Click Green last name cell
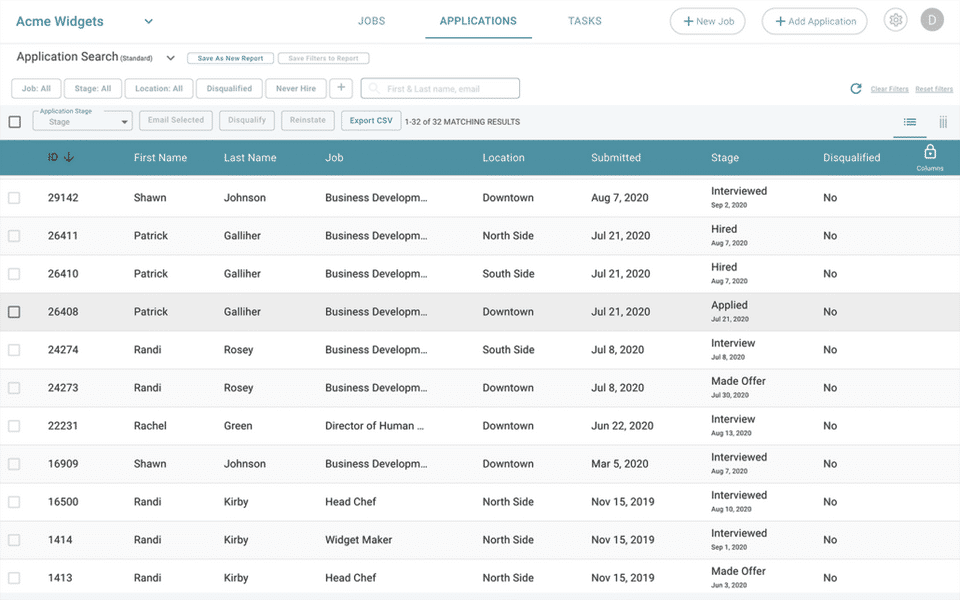Screen dimensions: 960x600 click(x=238, y=426)
